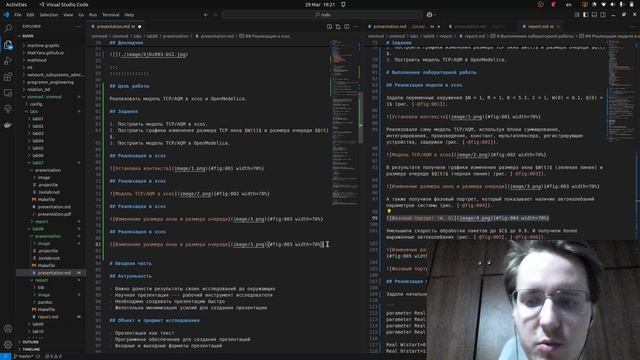Screen dimensions: 640x360
Task: Open the Terminal menu
Action: point(111,15)
